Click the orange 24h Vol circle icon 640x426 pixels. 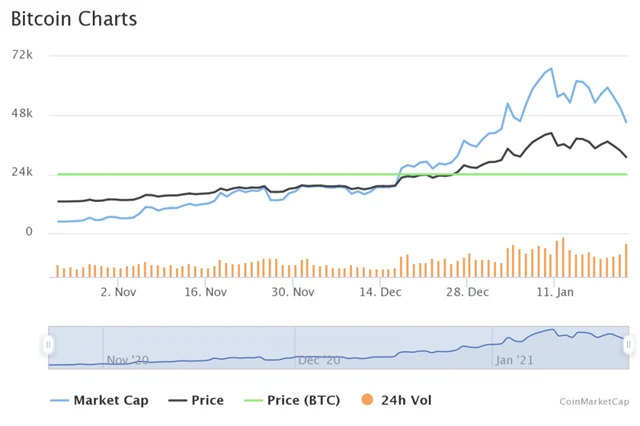[x=367, y=400]
